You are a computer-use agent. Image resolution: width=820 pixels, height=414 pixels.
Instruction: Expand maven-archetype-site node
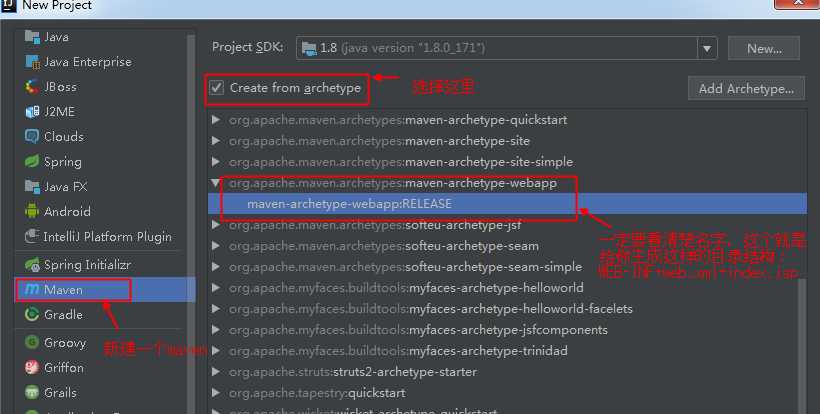point(215,141)
